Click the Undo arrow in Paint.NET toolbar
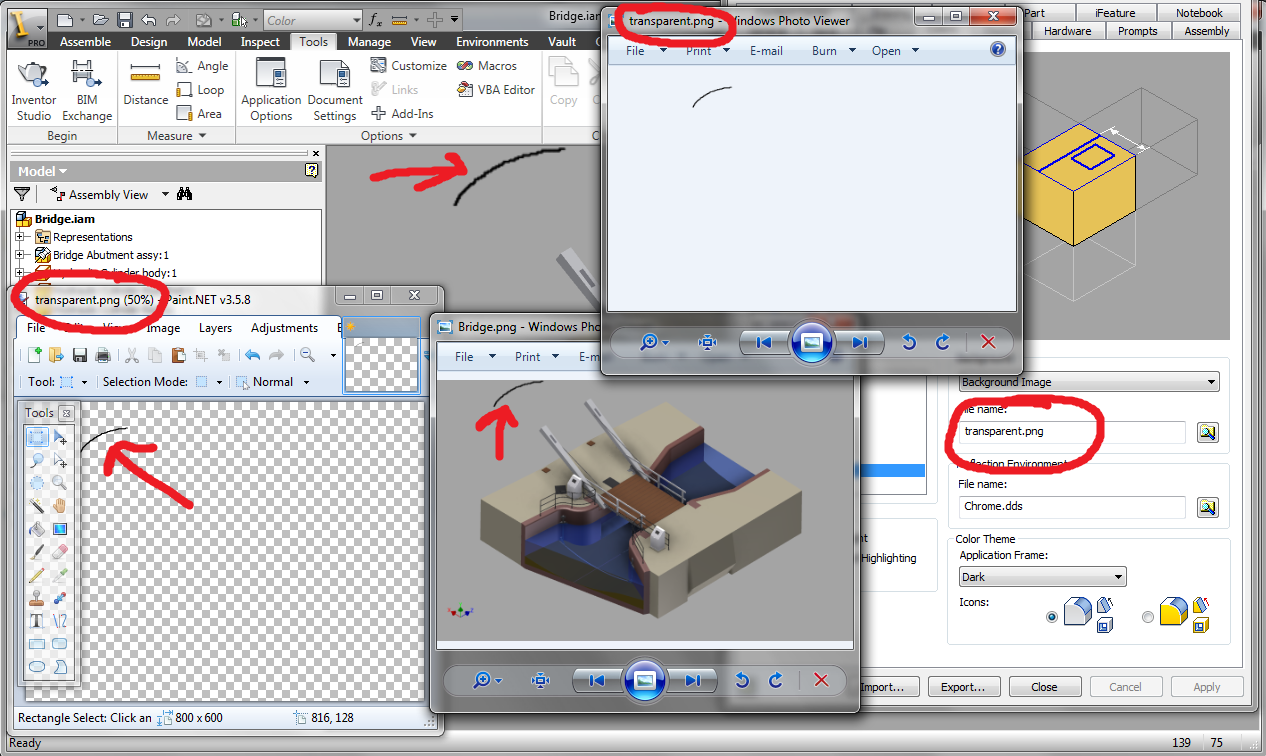This screenshot has height=756, width=1266. click(x=251, y=354)
